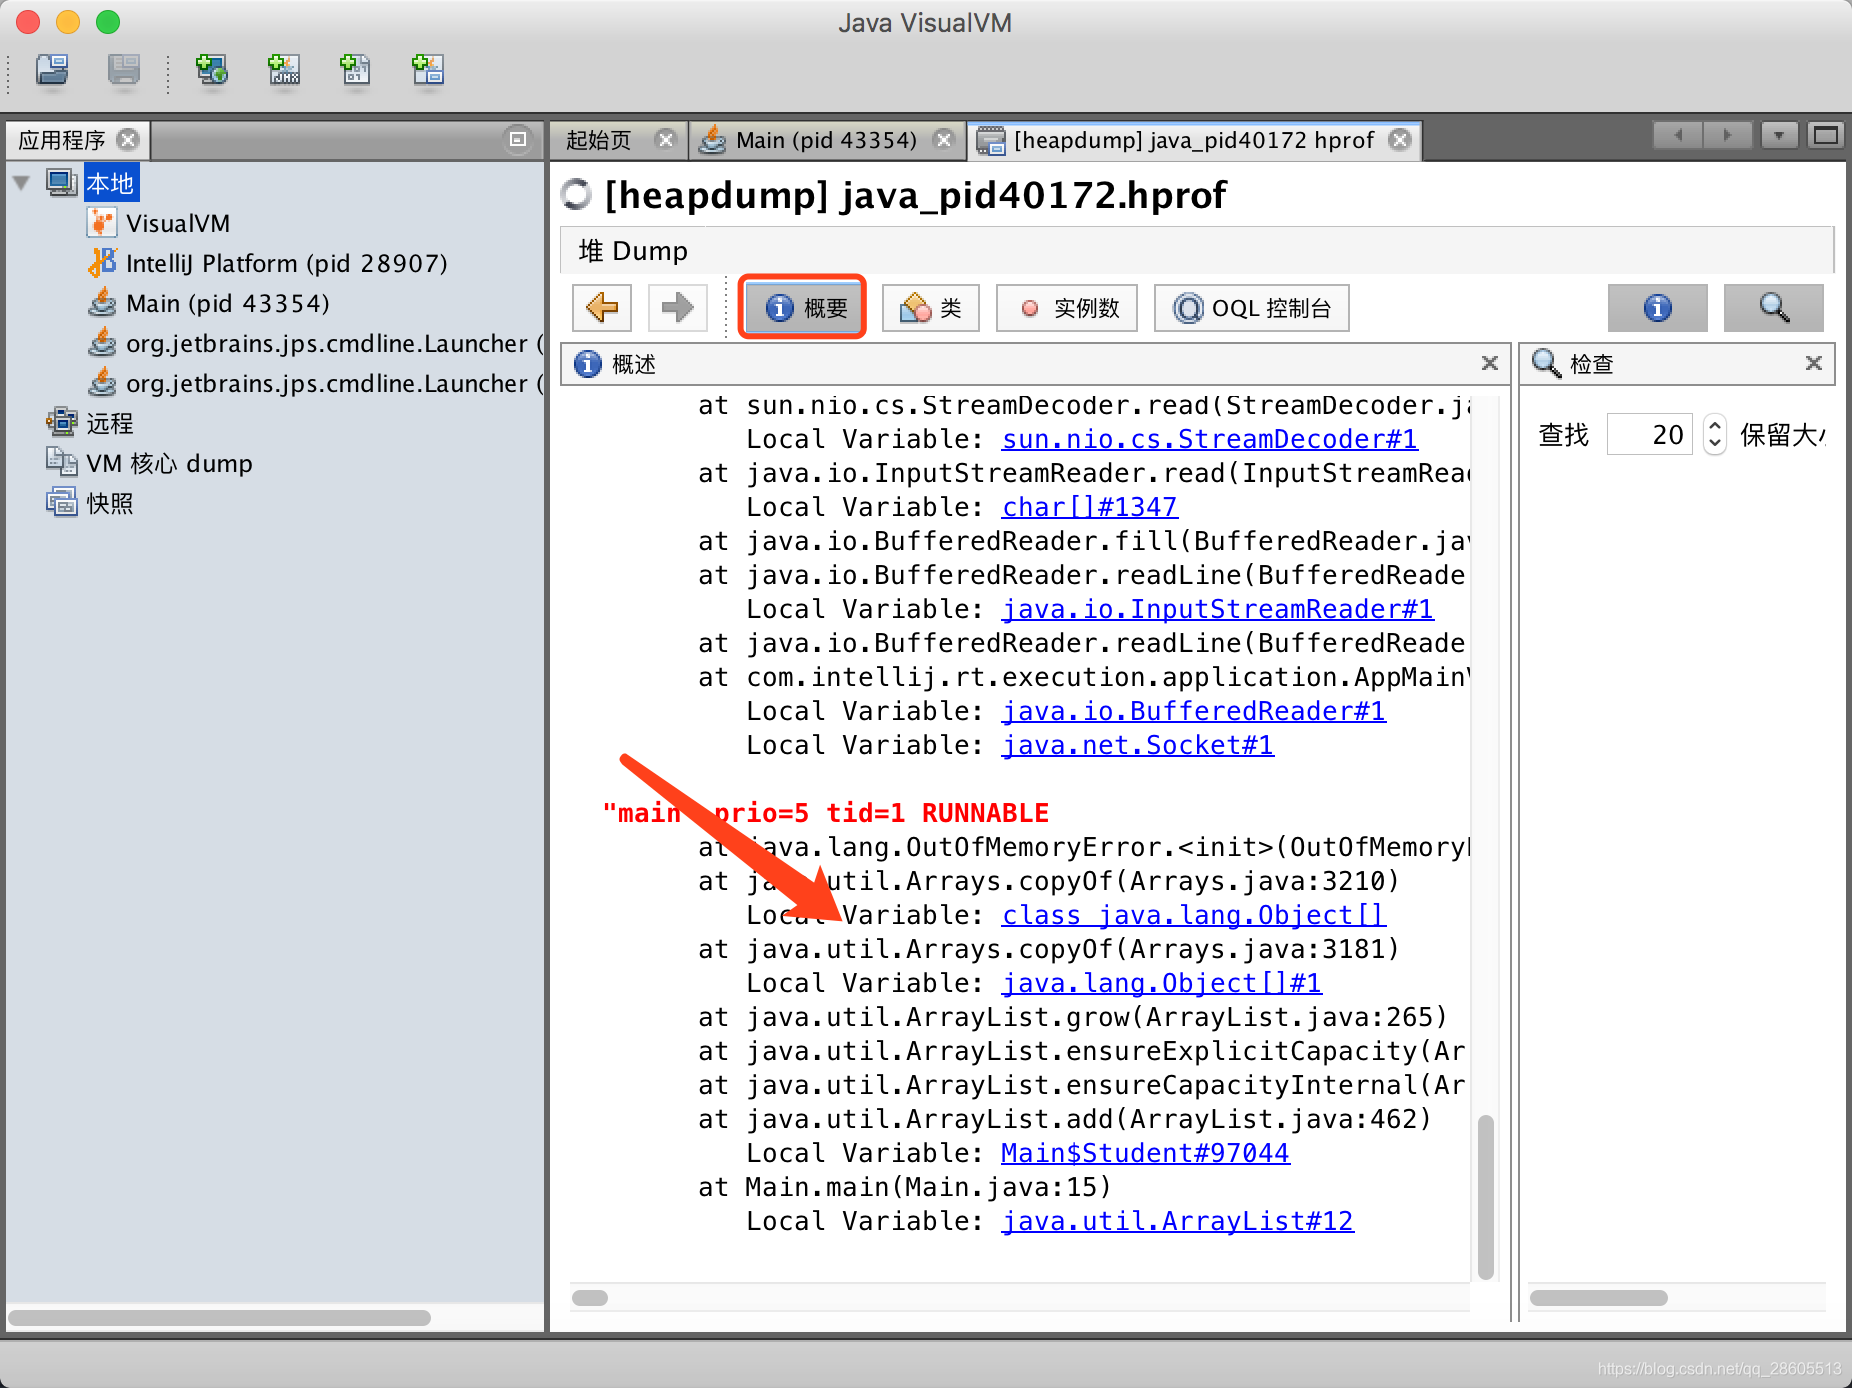
Task: Select the 快照 snapshots node
Action: [110, 503]
